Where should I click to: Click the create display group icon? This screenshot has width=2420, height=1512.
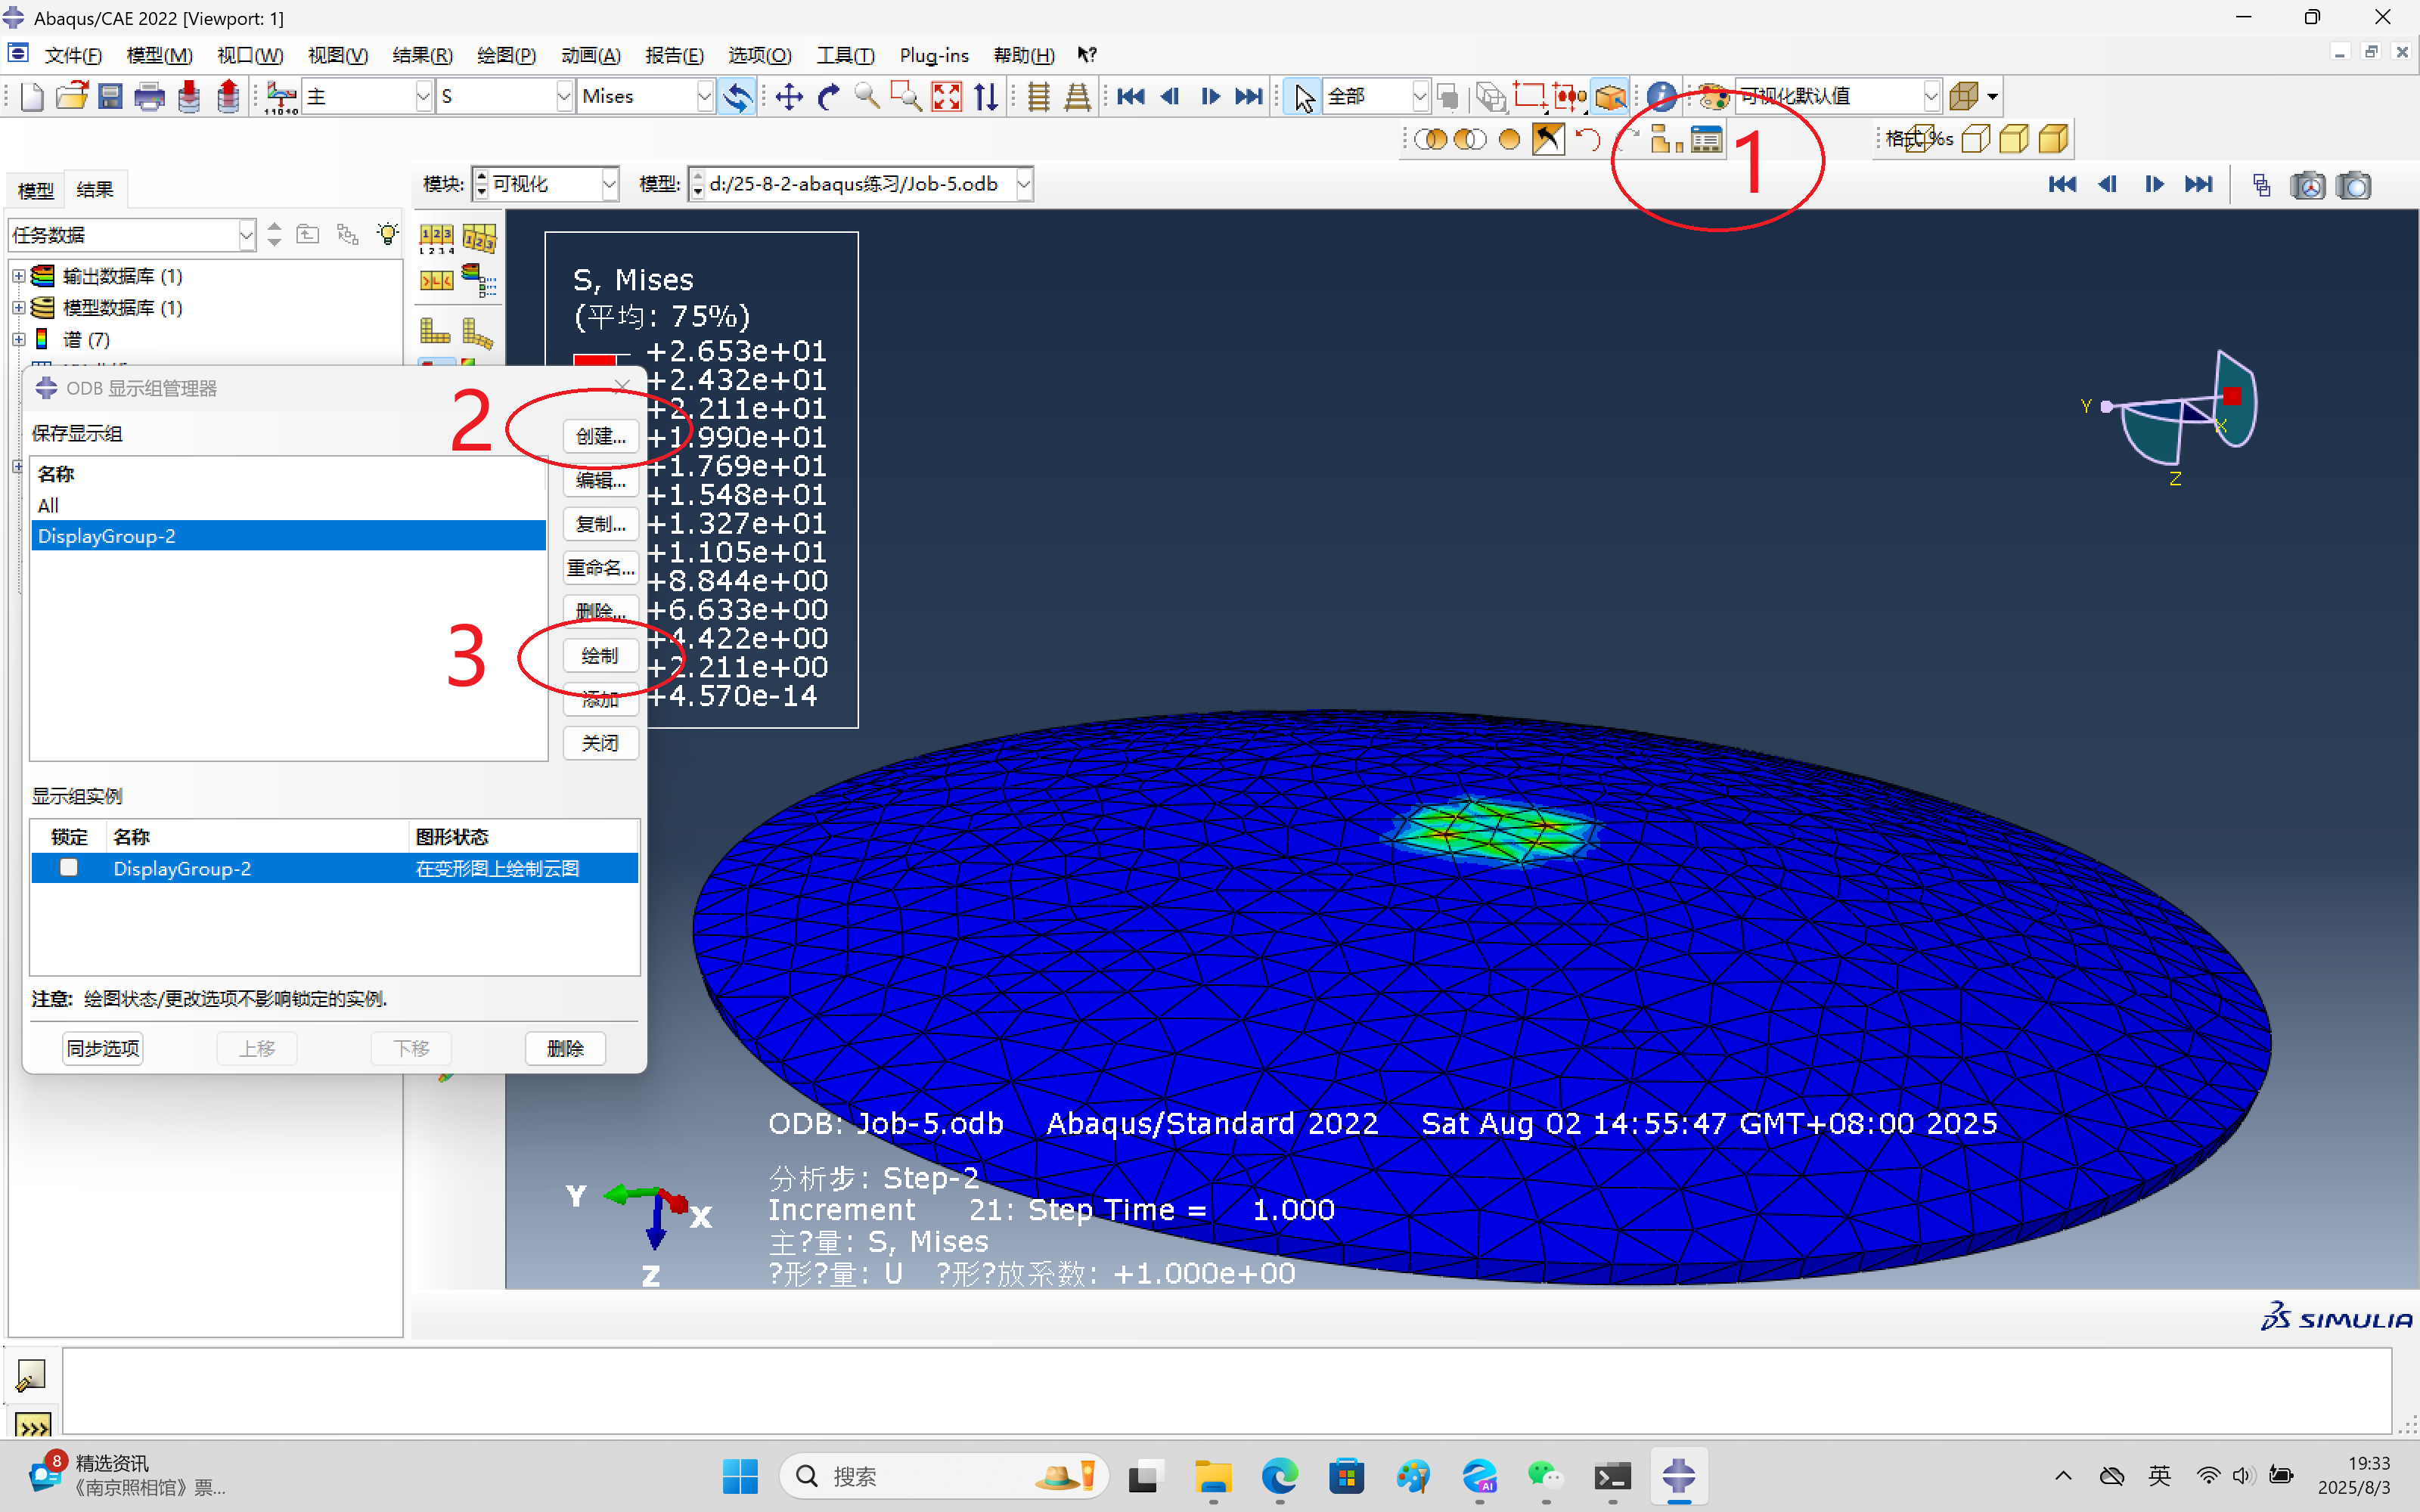click(1666, 139)
